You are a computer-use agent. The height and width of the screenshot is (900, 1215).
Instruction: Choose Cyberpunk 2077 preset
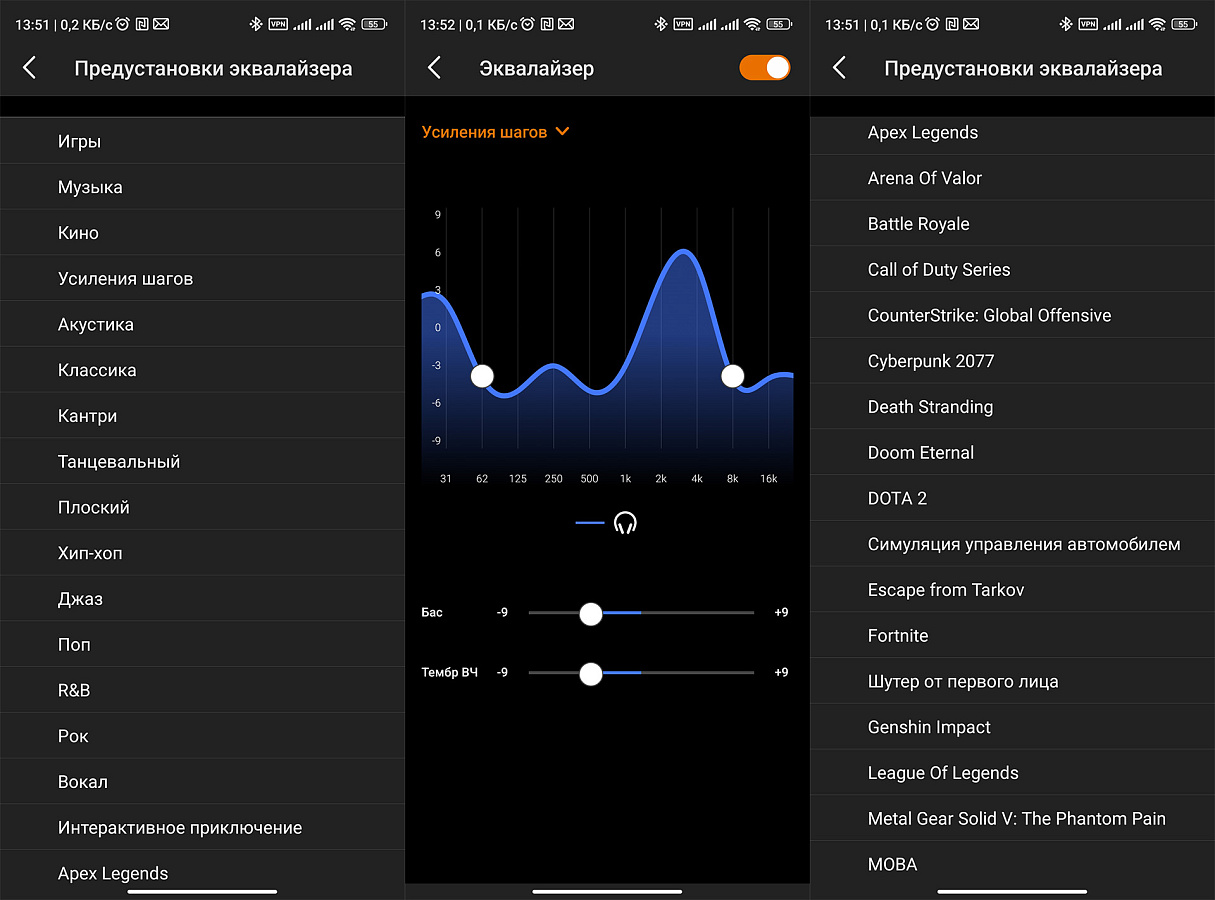(1012, 361)
